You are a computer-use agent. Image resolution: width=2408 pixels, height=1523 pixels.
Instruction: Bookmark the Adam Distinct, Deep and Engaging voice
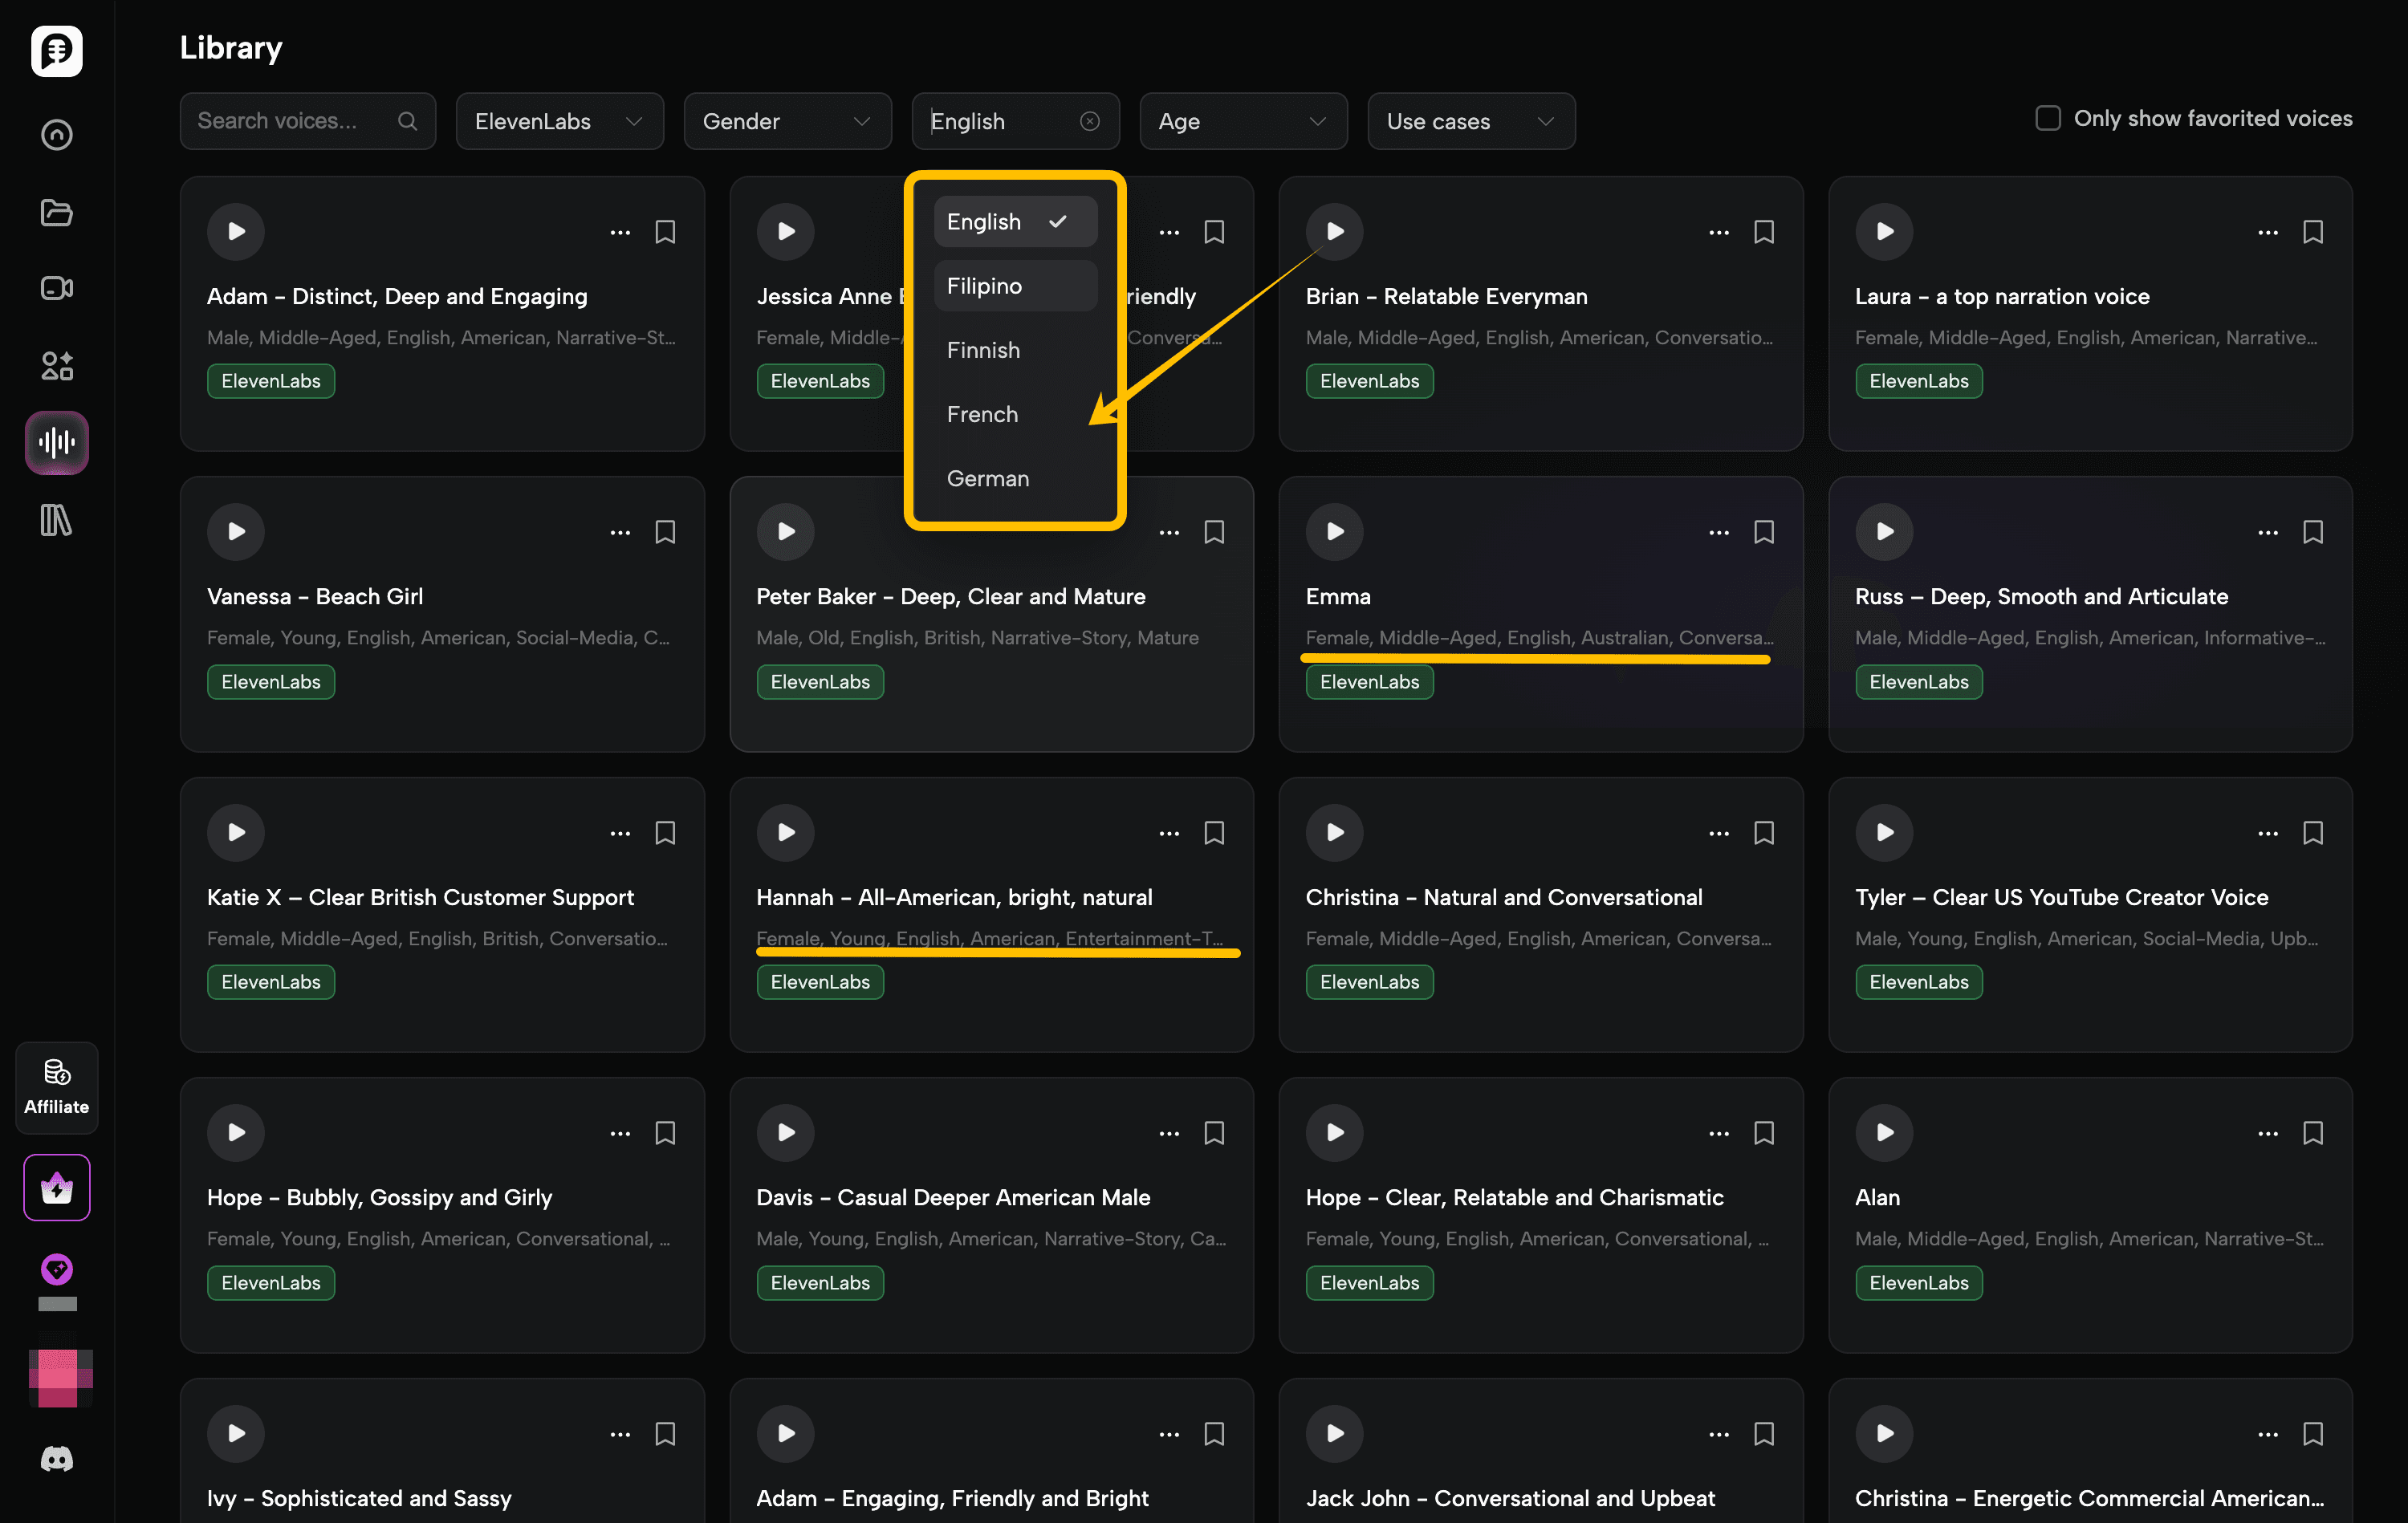[x=665, y=232]
